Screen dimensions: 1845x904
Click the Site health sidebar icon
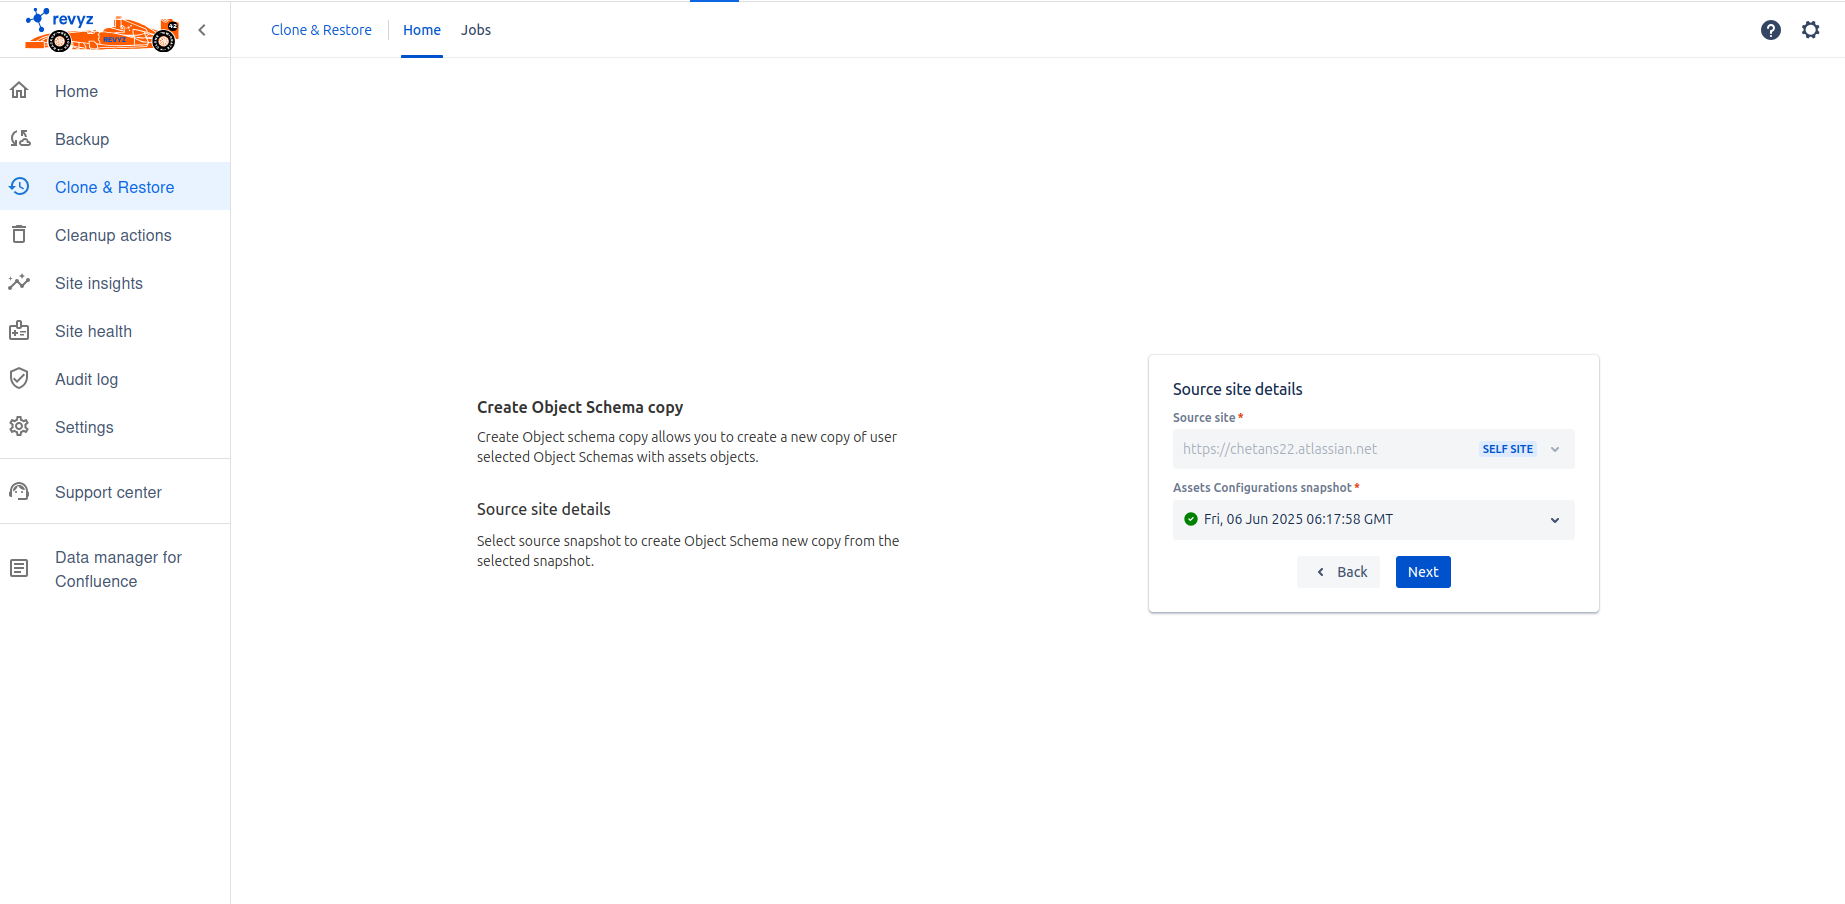[20, 330]
